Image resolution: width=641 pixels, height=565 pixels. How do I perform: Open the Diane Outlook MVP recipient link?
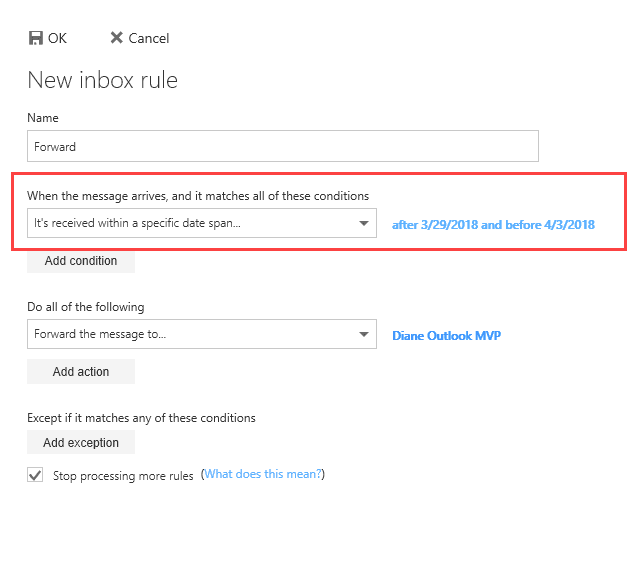(x=446, y=336)
